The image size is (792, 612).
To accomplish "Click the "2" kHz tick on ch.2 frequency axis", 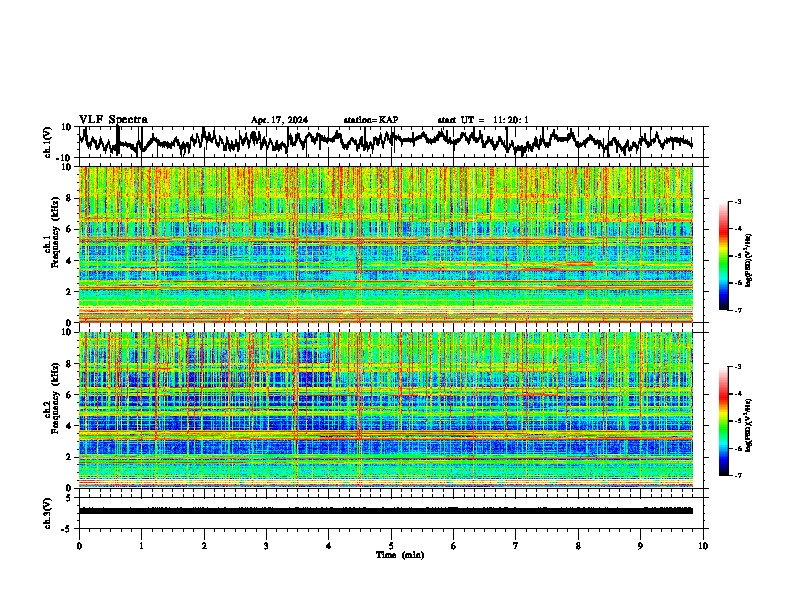I will coord(70,457).
